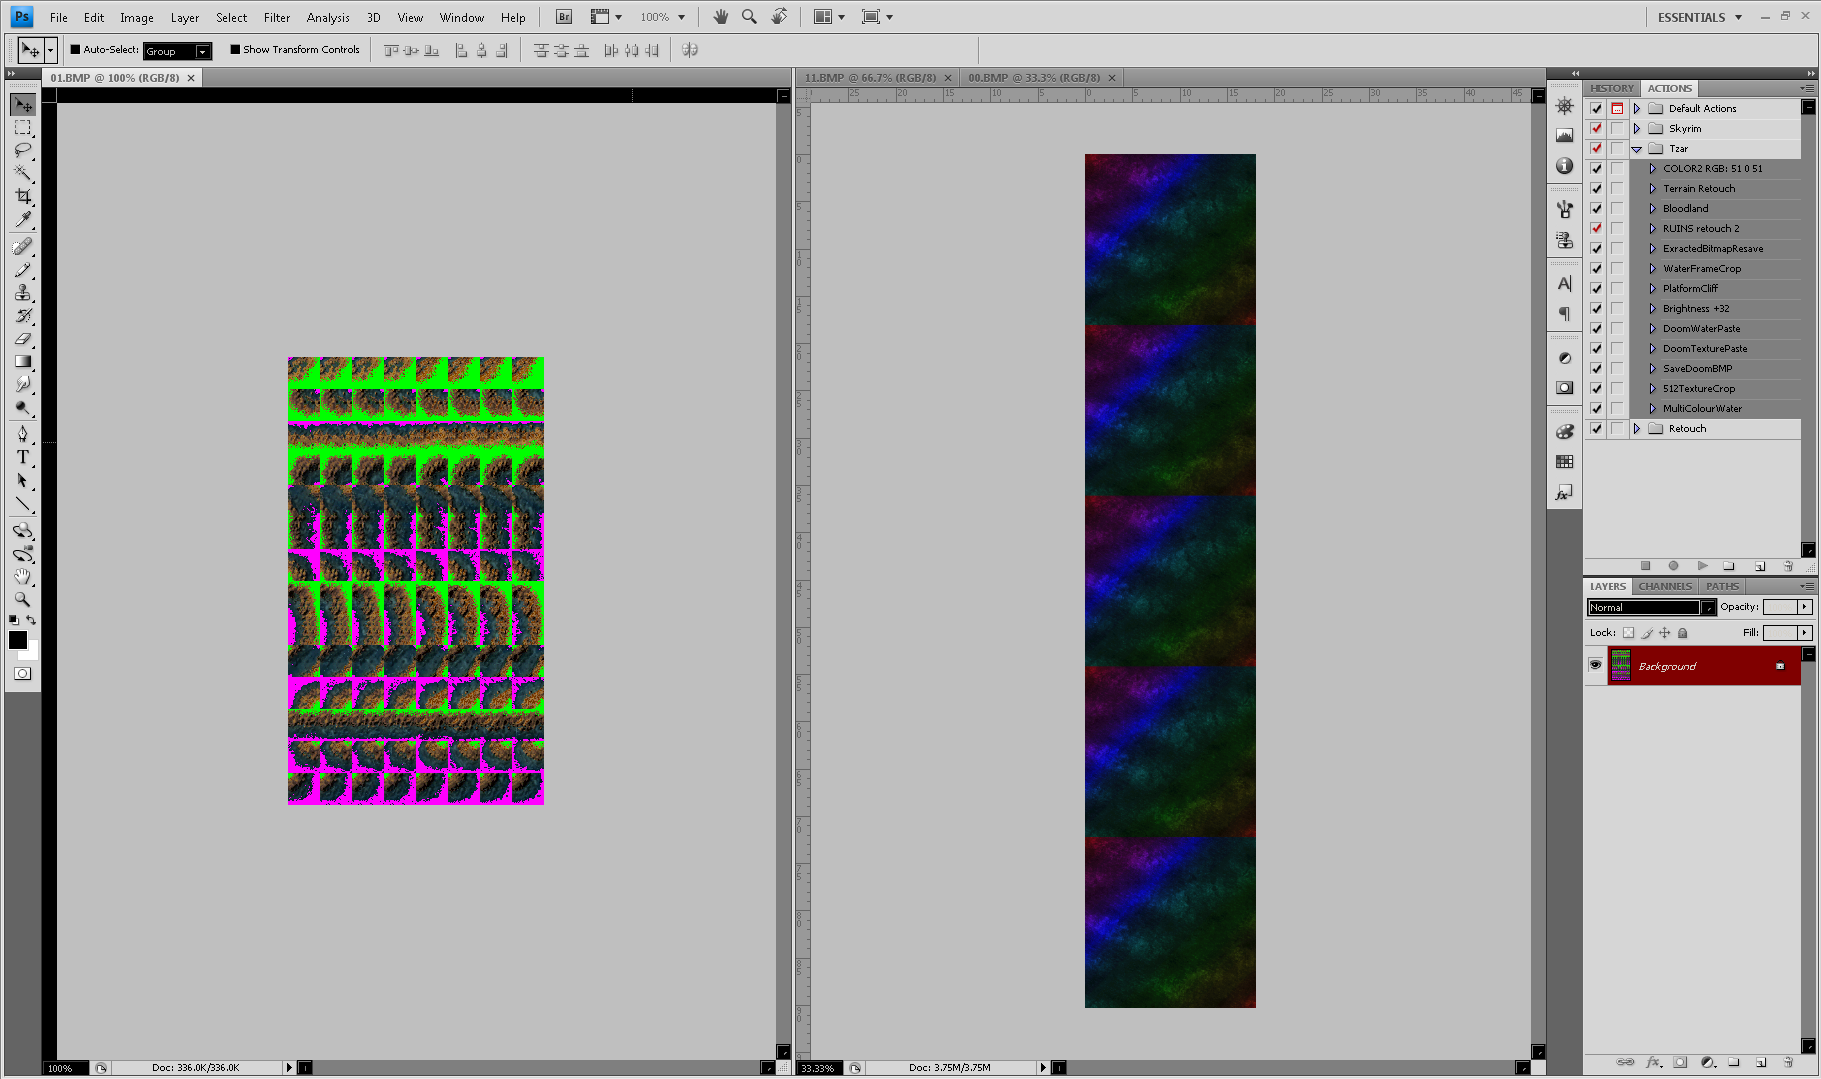The image size is (1821, 1079).
Task: Select the Brush tool
Action: tap(23, 269)
